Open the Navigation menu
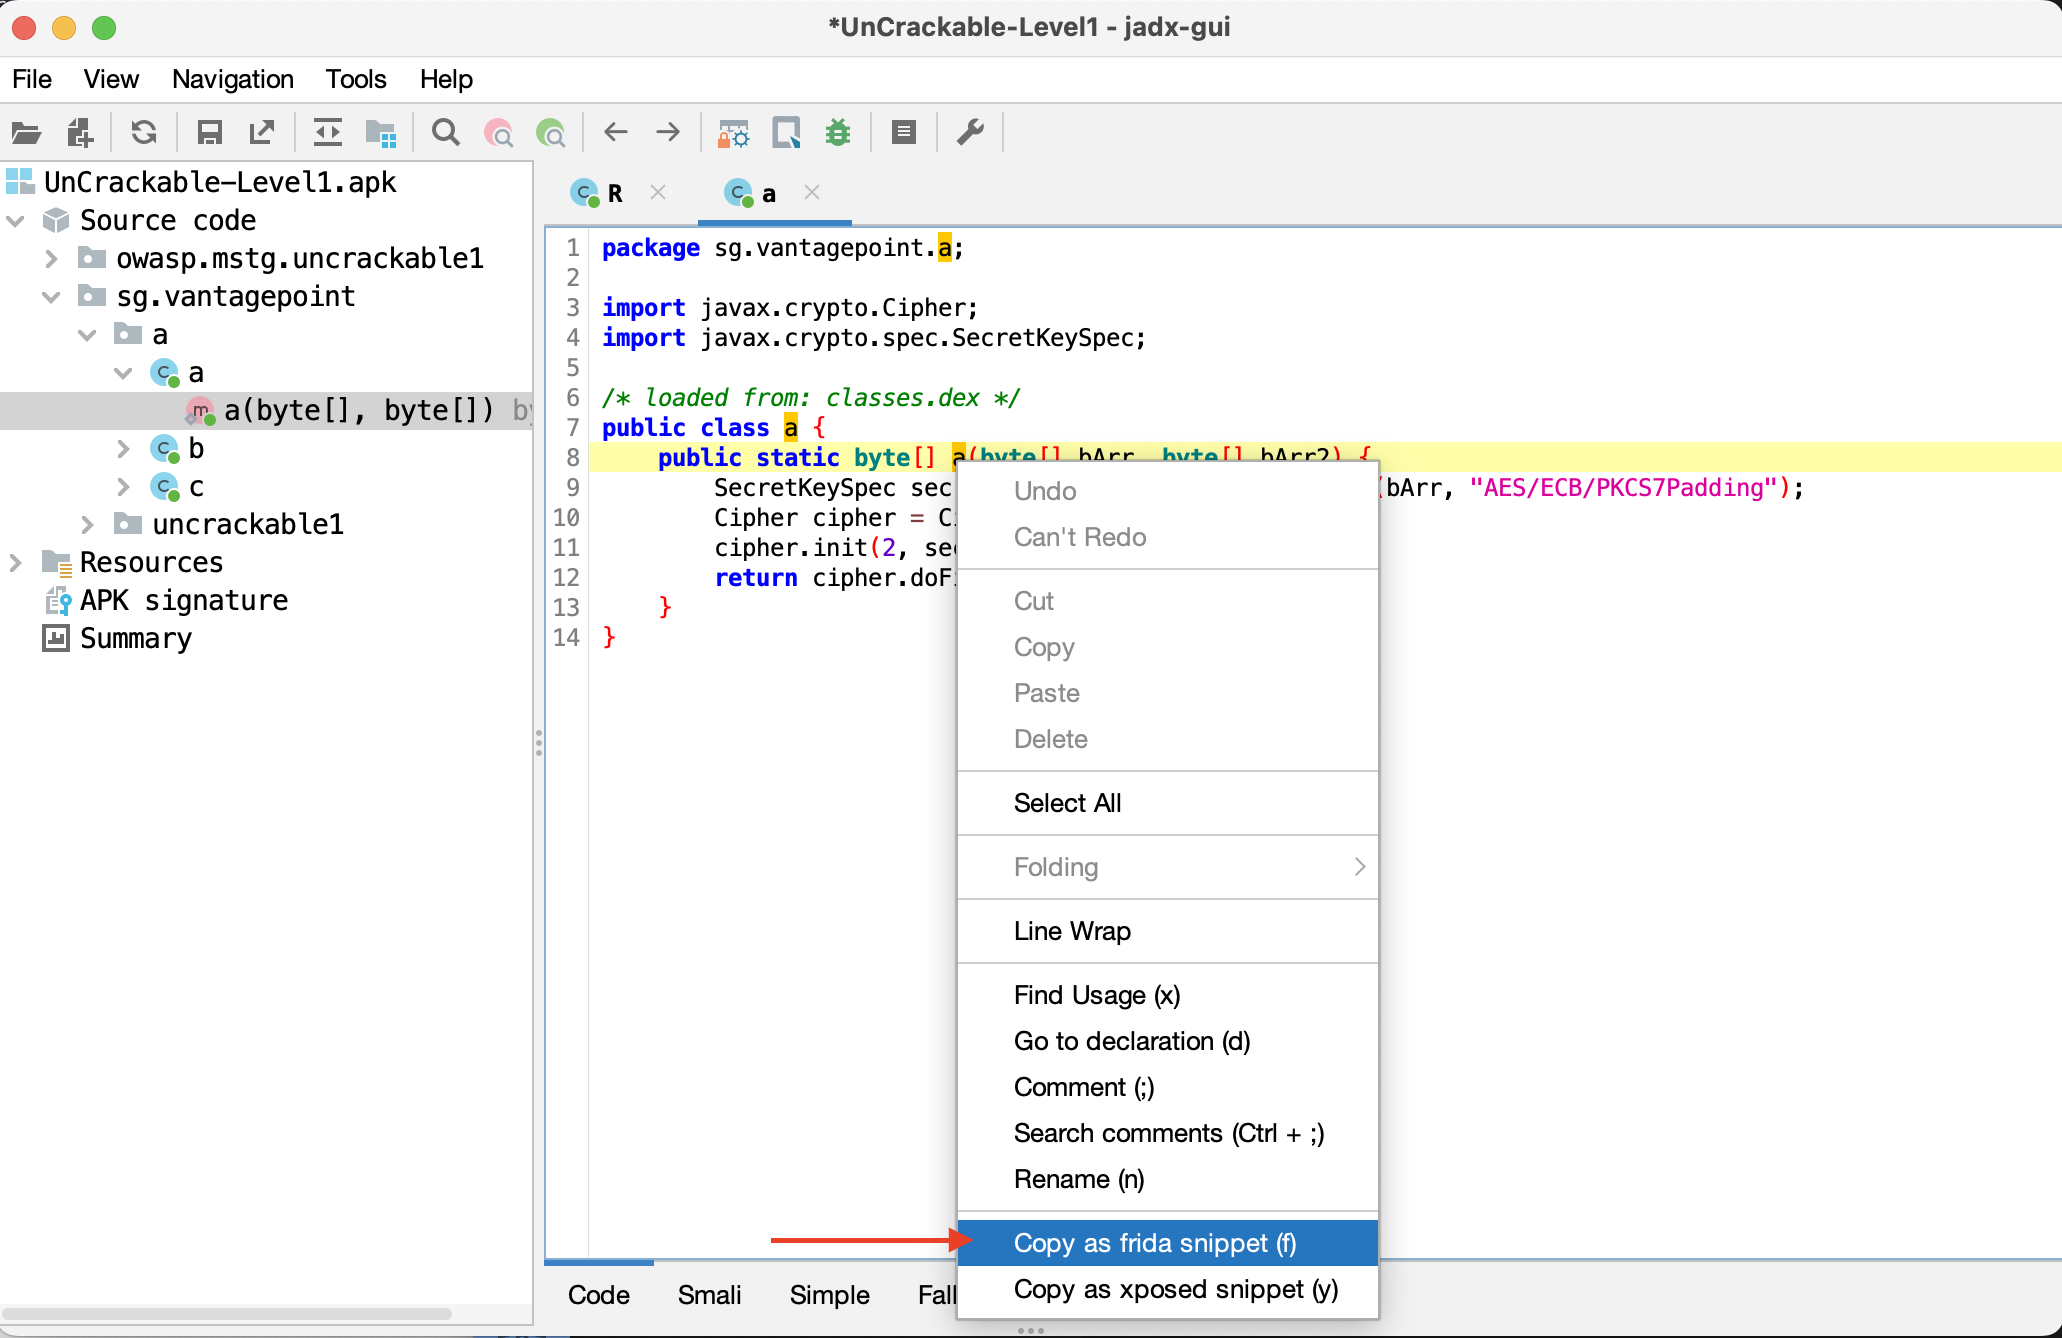 point(232,79)
